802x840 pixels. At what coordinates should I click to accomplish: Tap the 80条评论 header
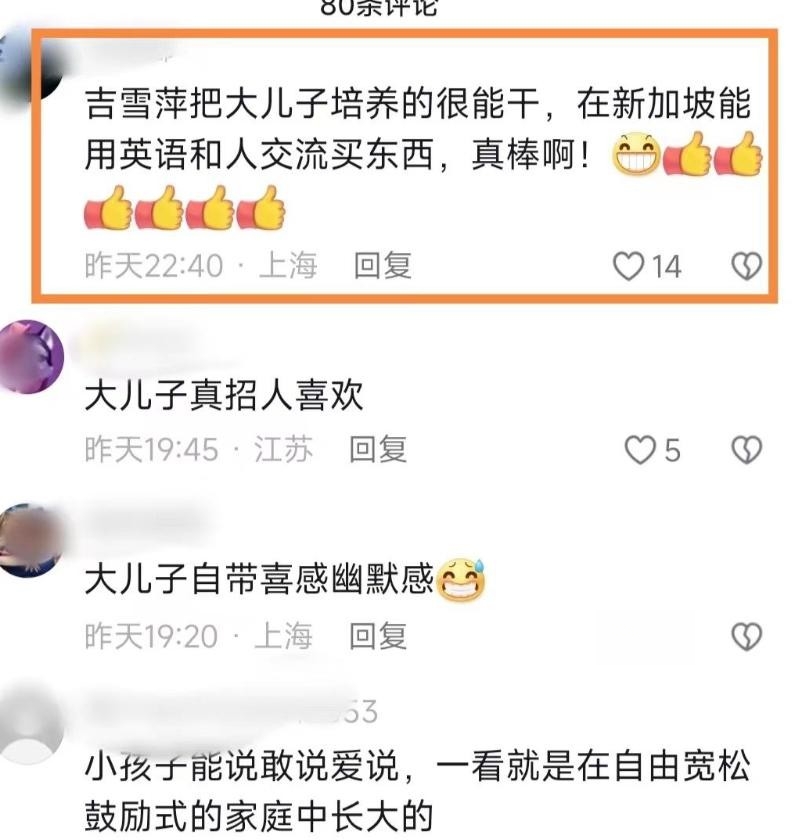click(379, 8)
